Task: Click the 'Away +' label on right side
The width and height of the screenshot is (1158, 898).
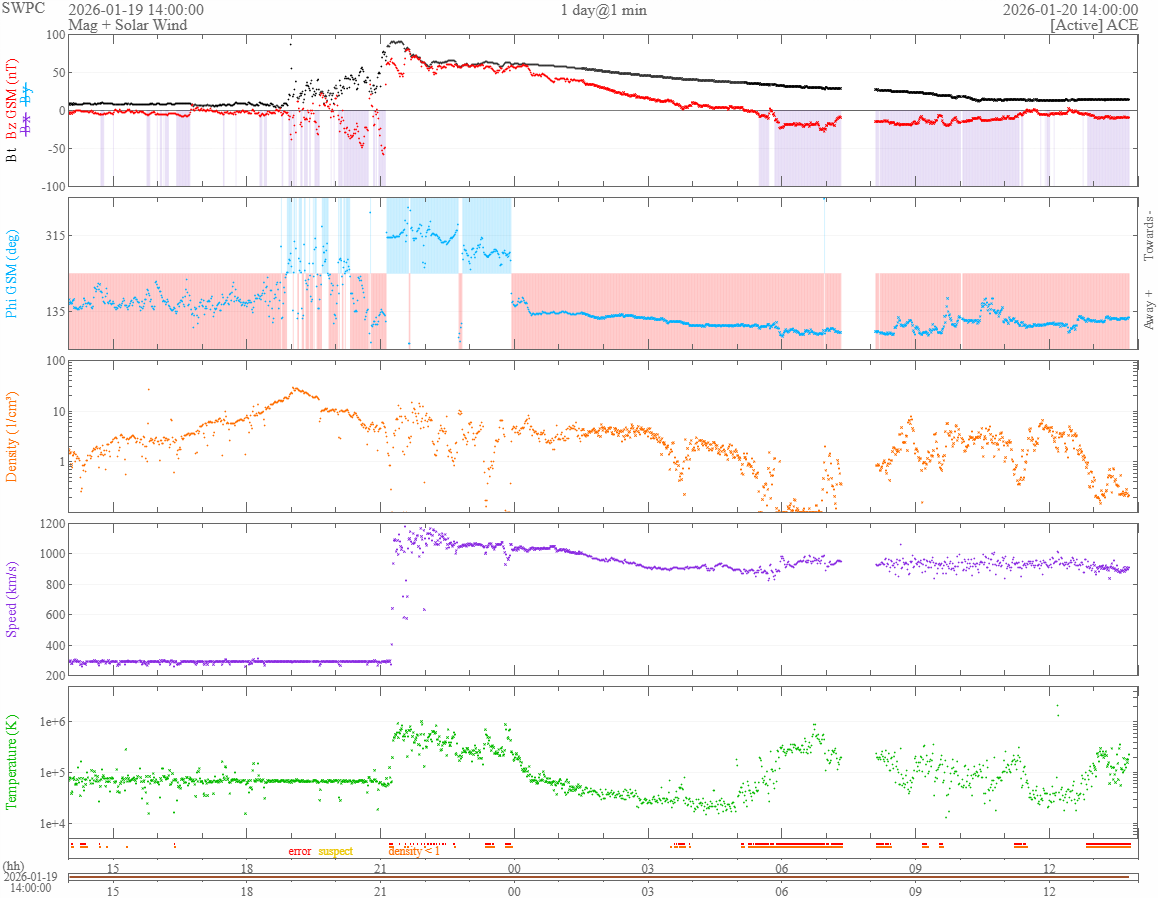Action: pyautogui.click(x=1149, y=314)
